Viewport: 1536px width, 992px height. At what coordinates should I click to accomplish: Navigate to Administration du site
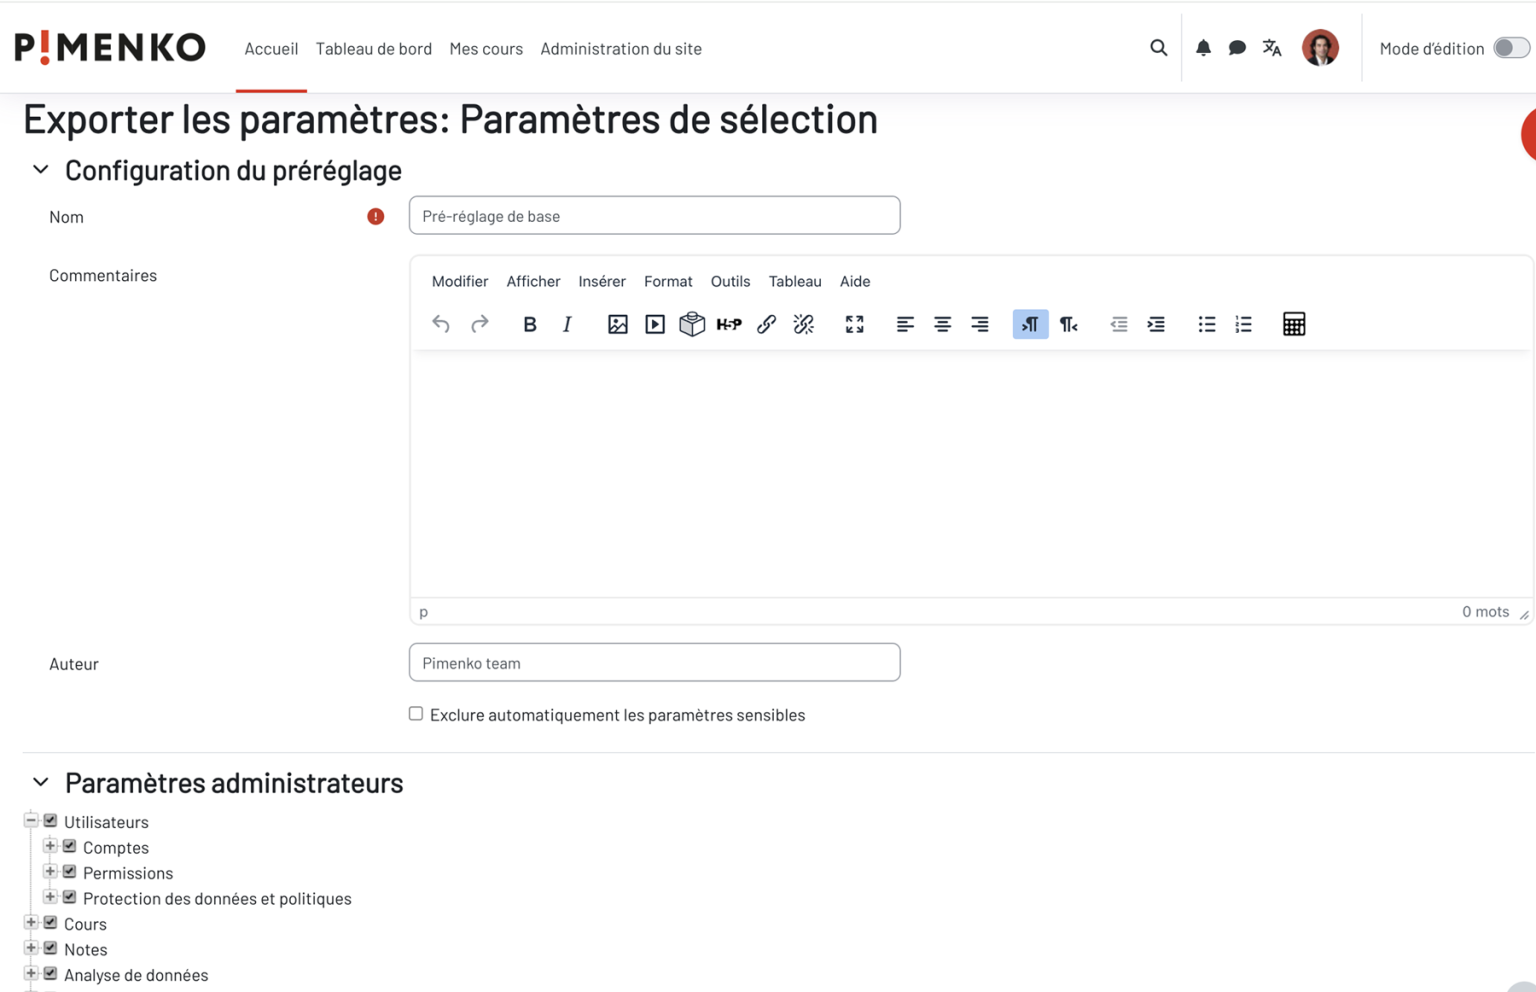coord(620,48)
